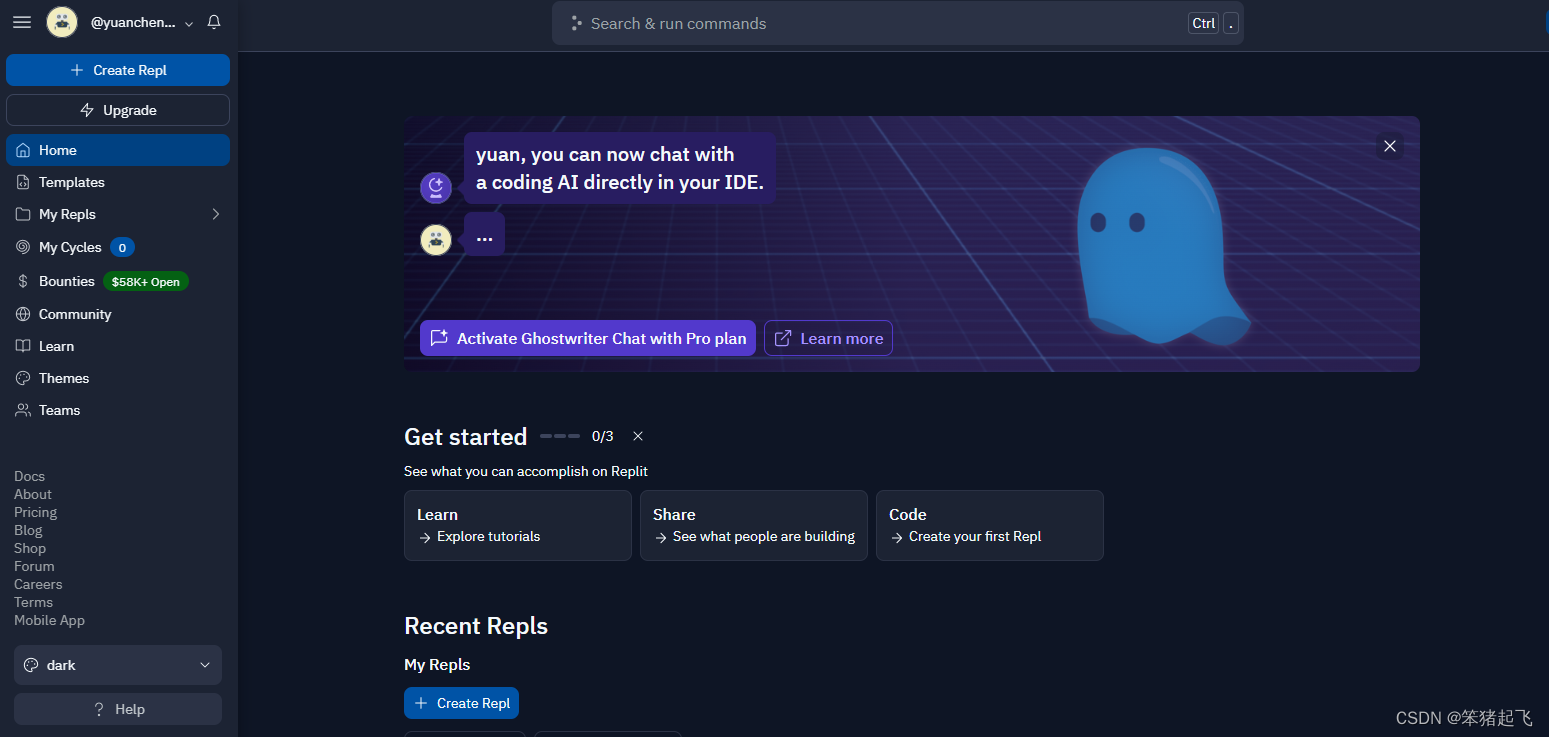Click the Community globe icon
The height and width of the screenshot is (737, 1549).
[23, 314]
